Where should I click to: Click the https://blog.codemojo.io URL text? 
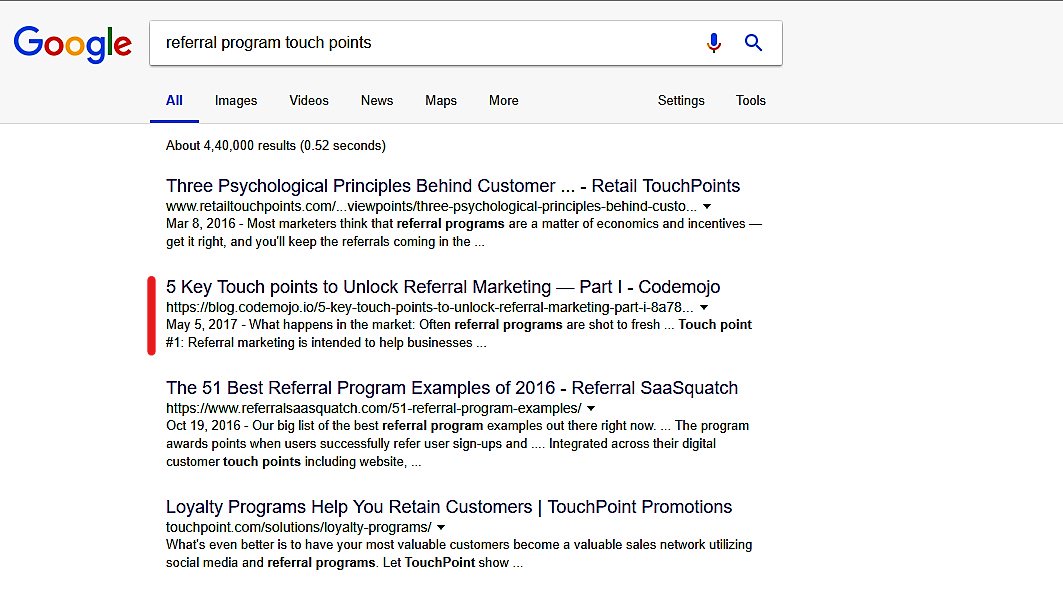[430, 307]
